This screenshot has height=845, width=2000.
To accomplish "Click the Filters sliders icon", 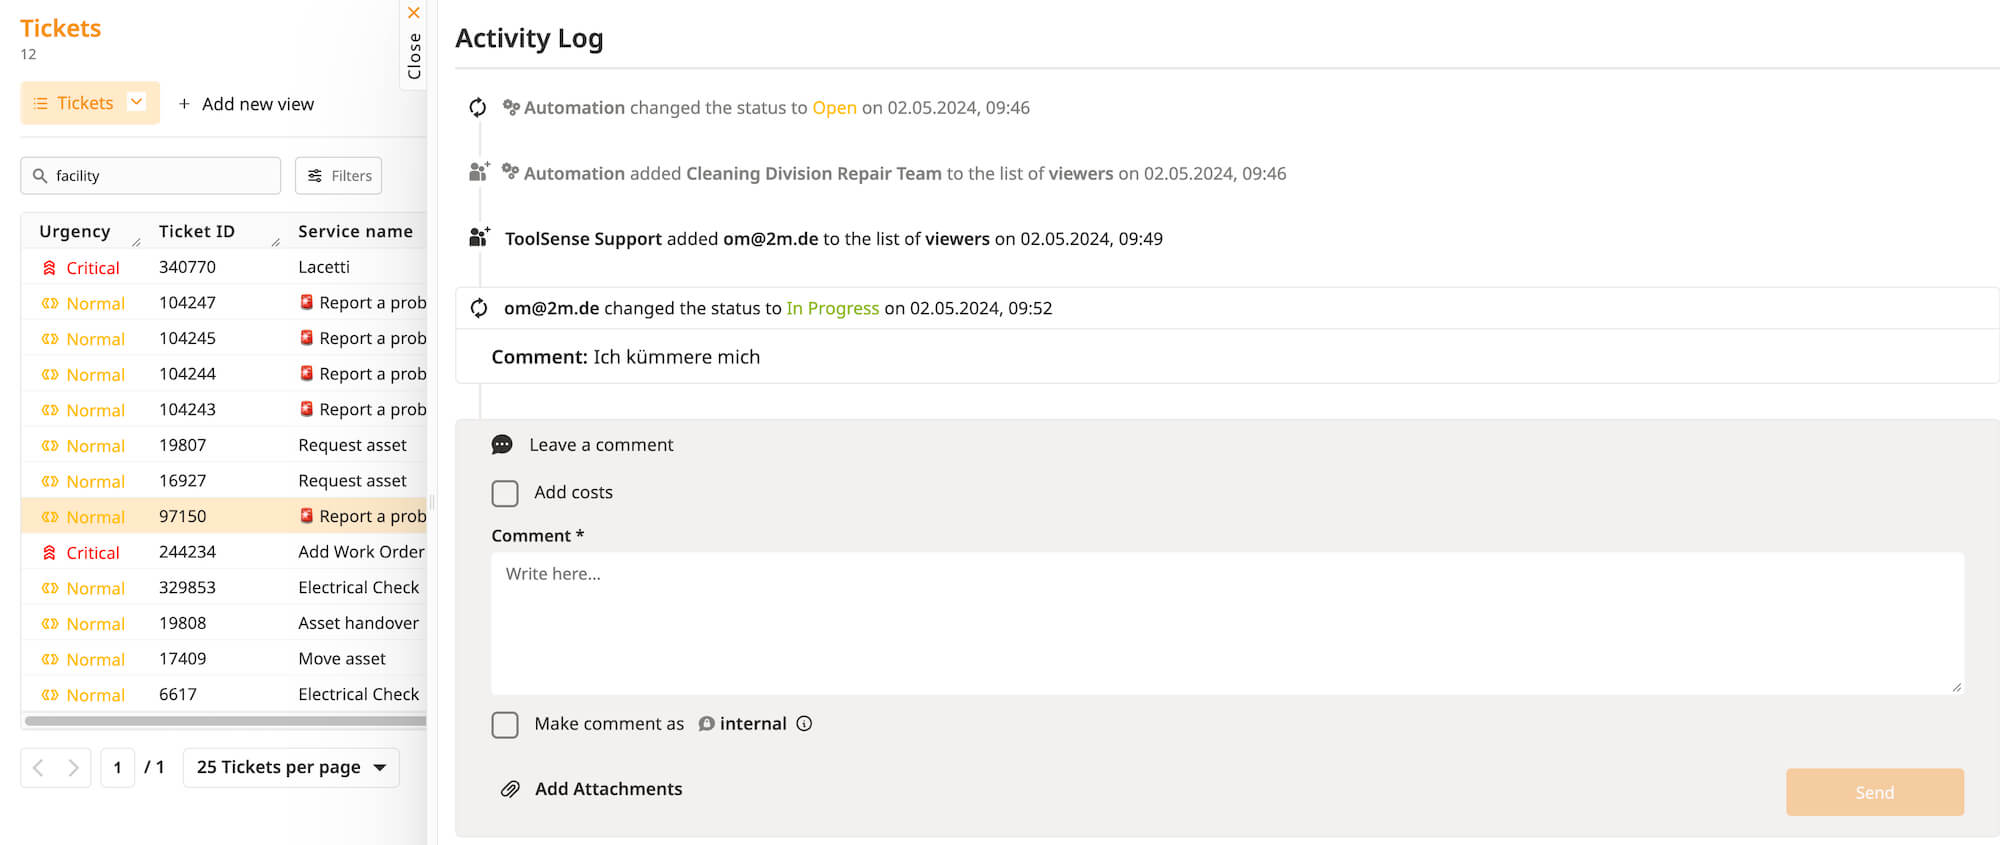I will (315, 176).
